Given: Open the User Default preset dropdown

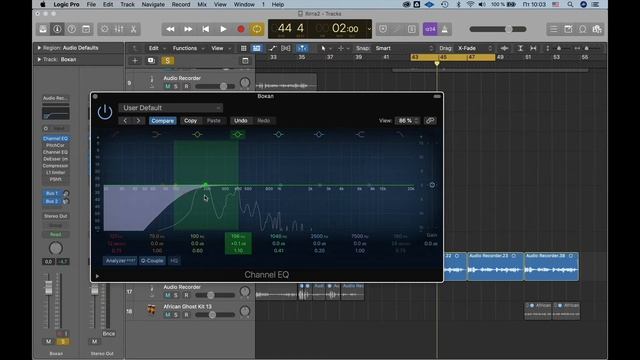Looking at the screenshot, I should click(x=171, y=108).
